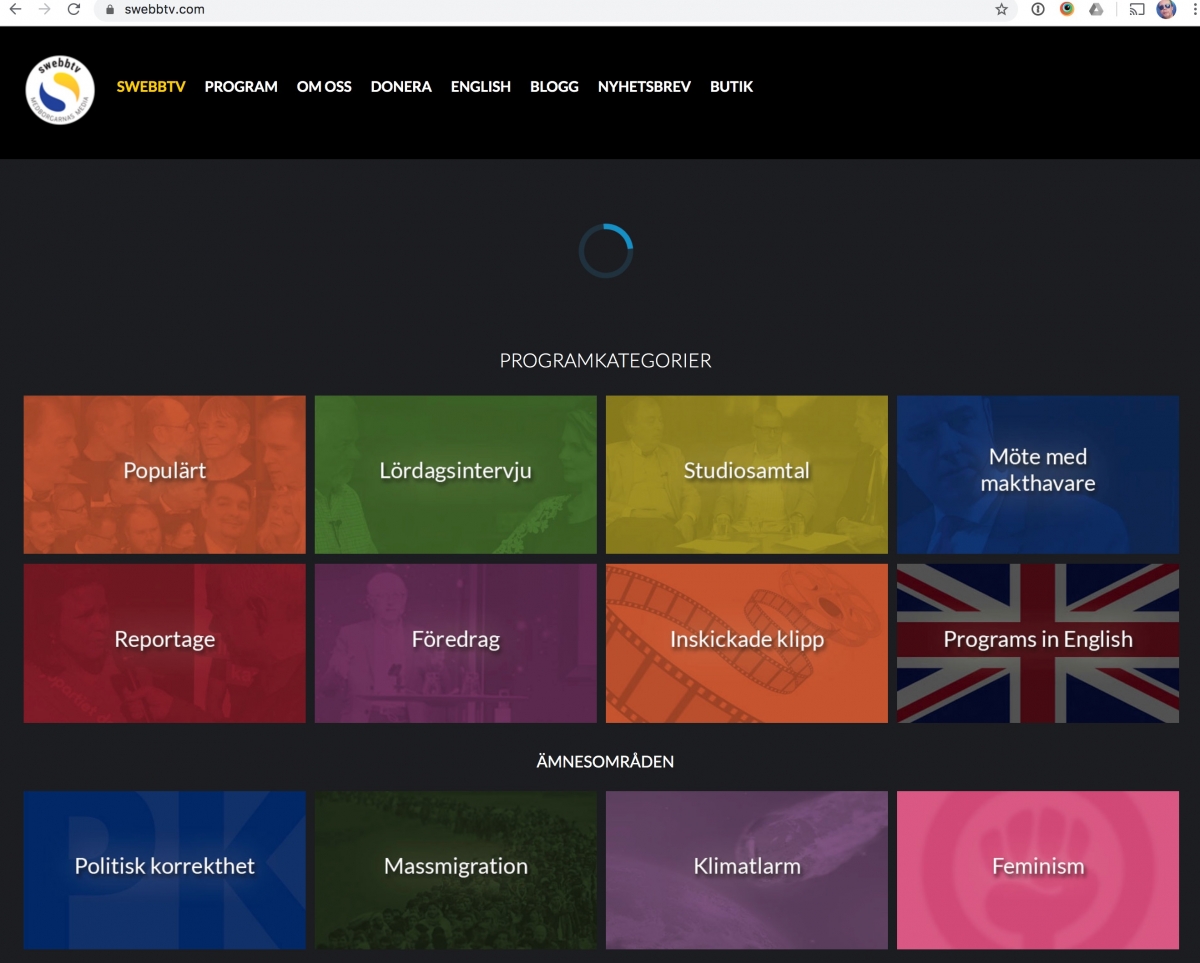Select the Programs in English tile
Image resolution: width=1200 pixels, height=963 pixels.
1037,643
